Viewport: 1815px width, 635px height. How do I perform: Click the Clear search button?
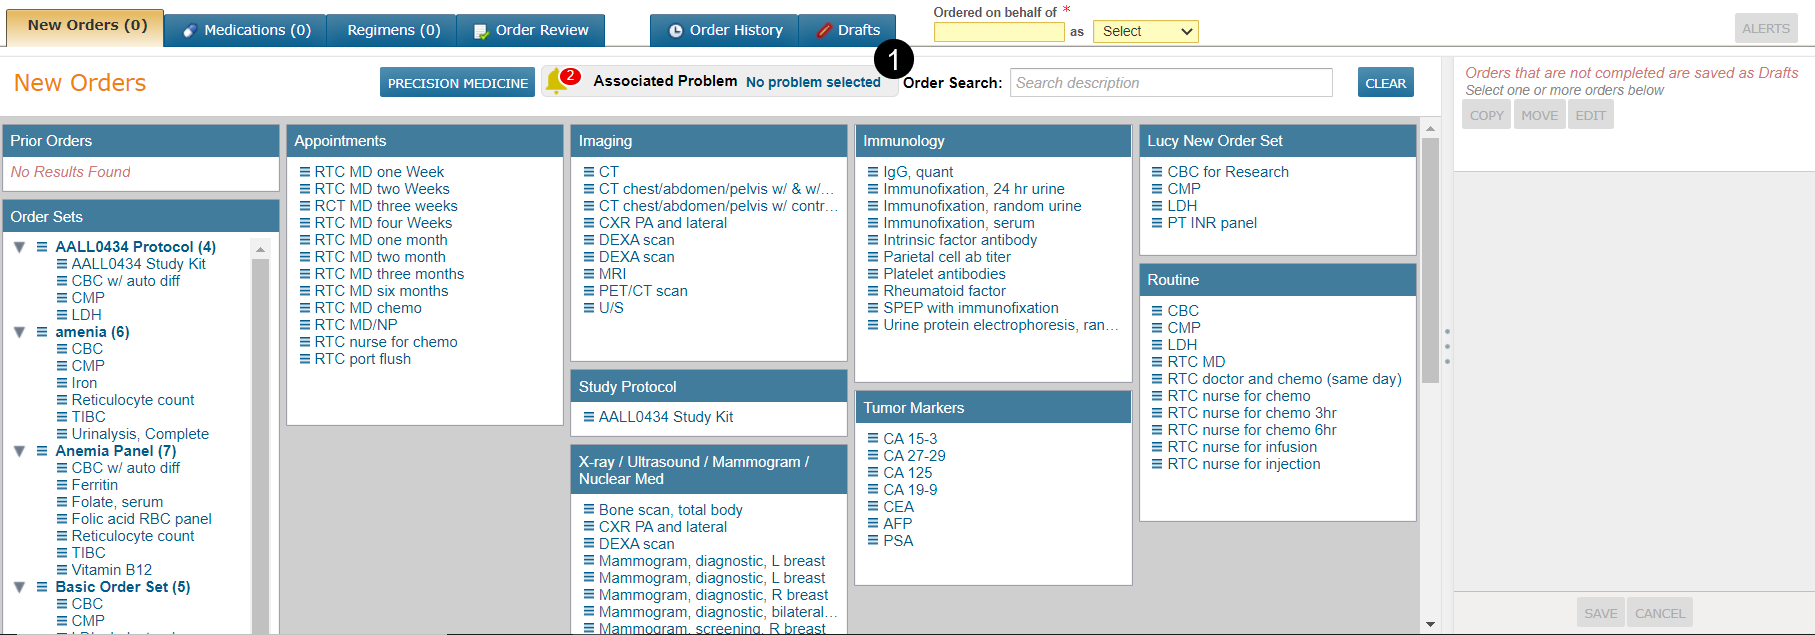click(x=1385, y=83)
